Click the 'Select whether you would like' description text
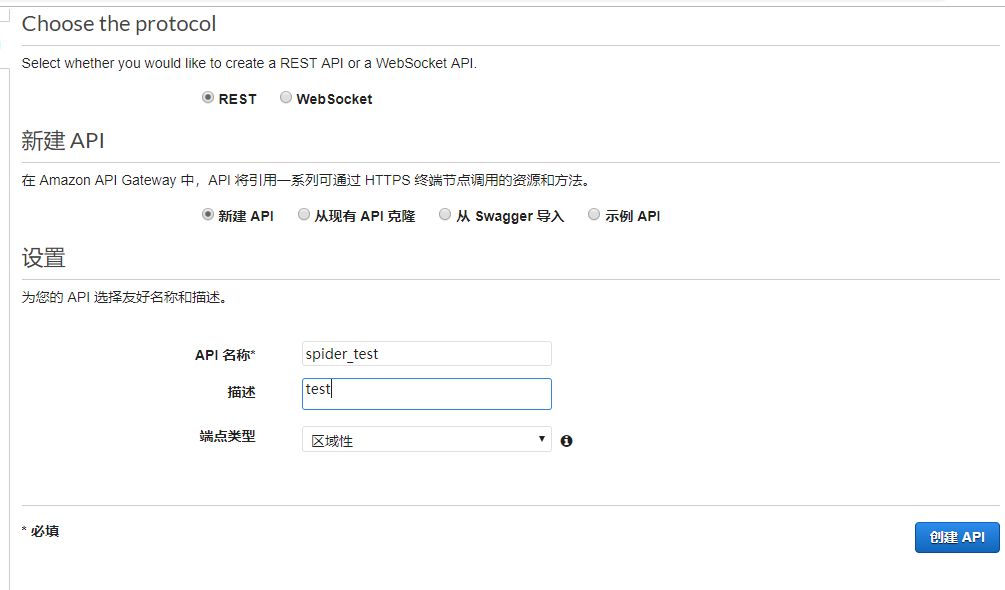The width and height of the screenshot is (1005, 590). click(249, 63)
